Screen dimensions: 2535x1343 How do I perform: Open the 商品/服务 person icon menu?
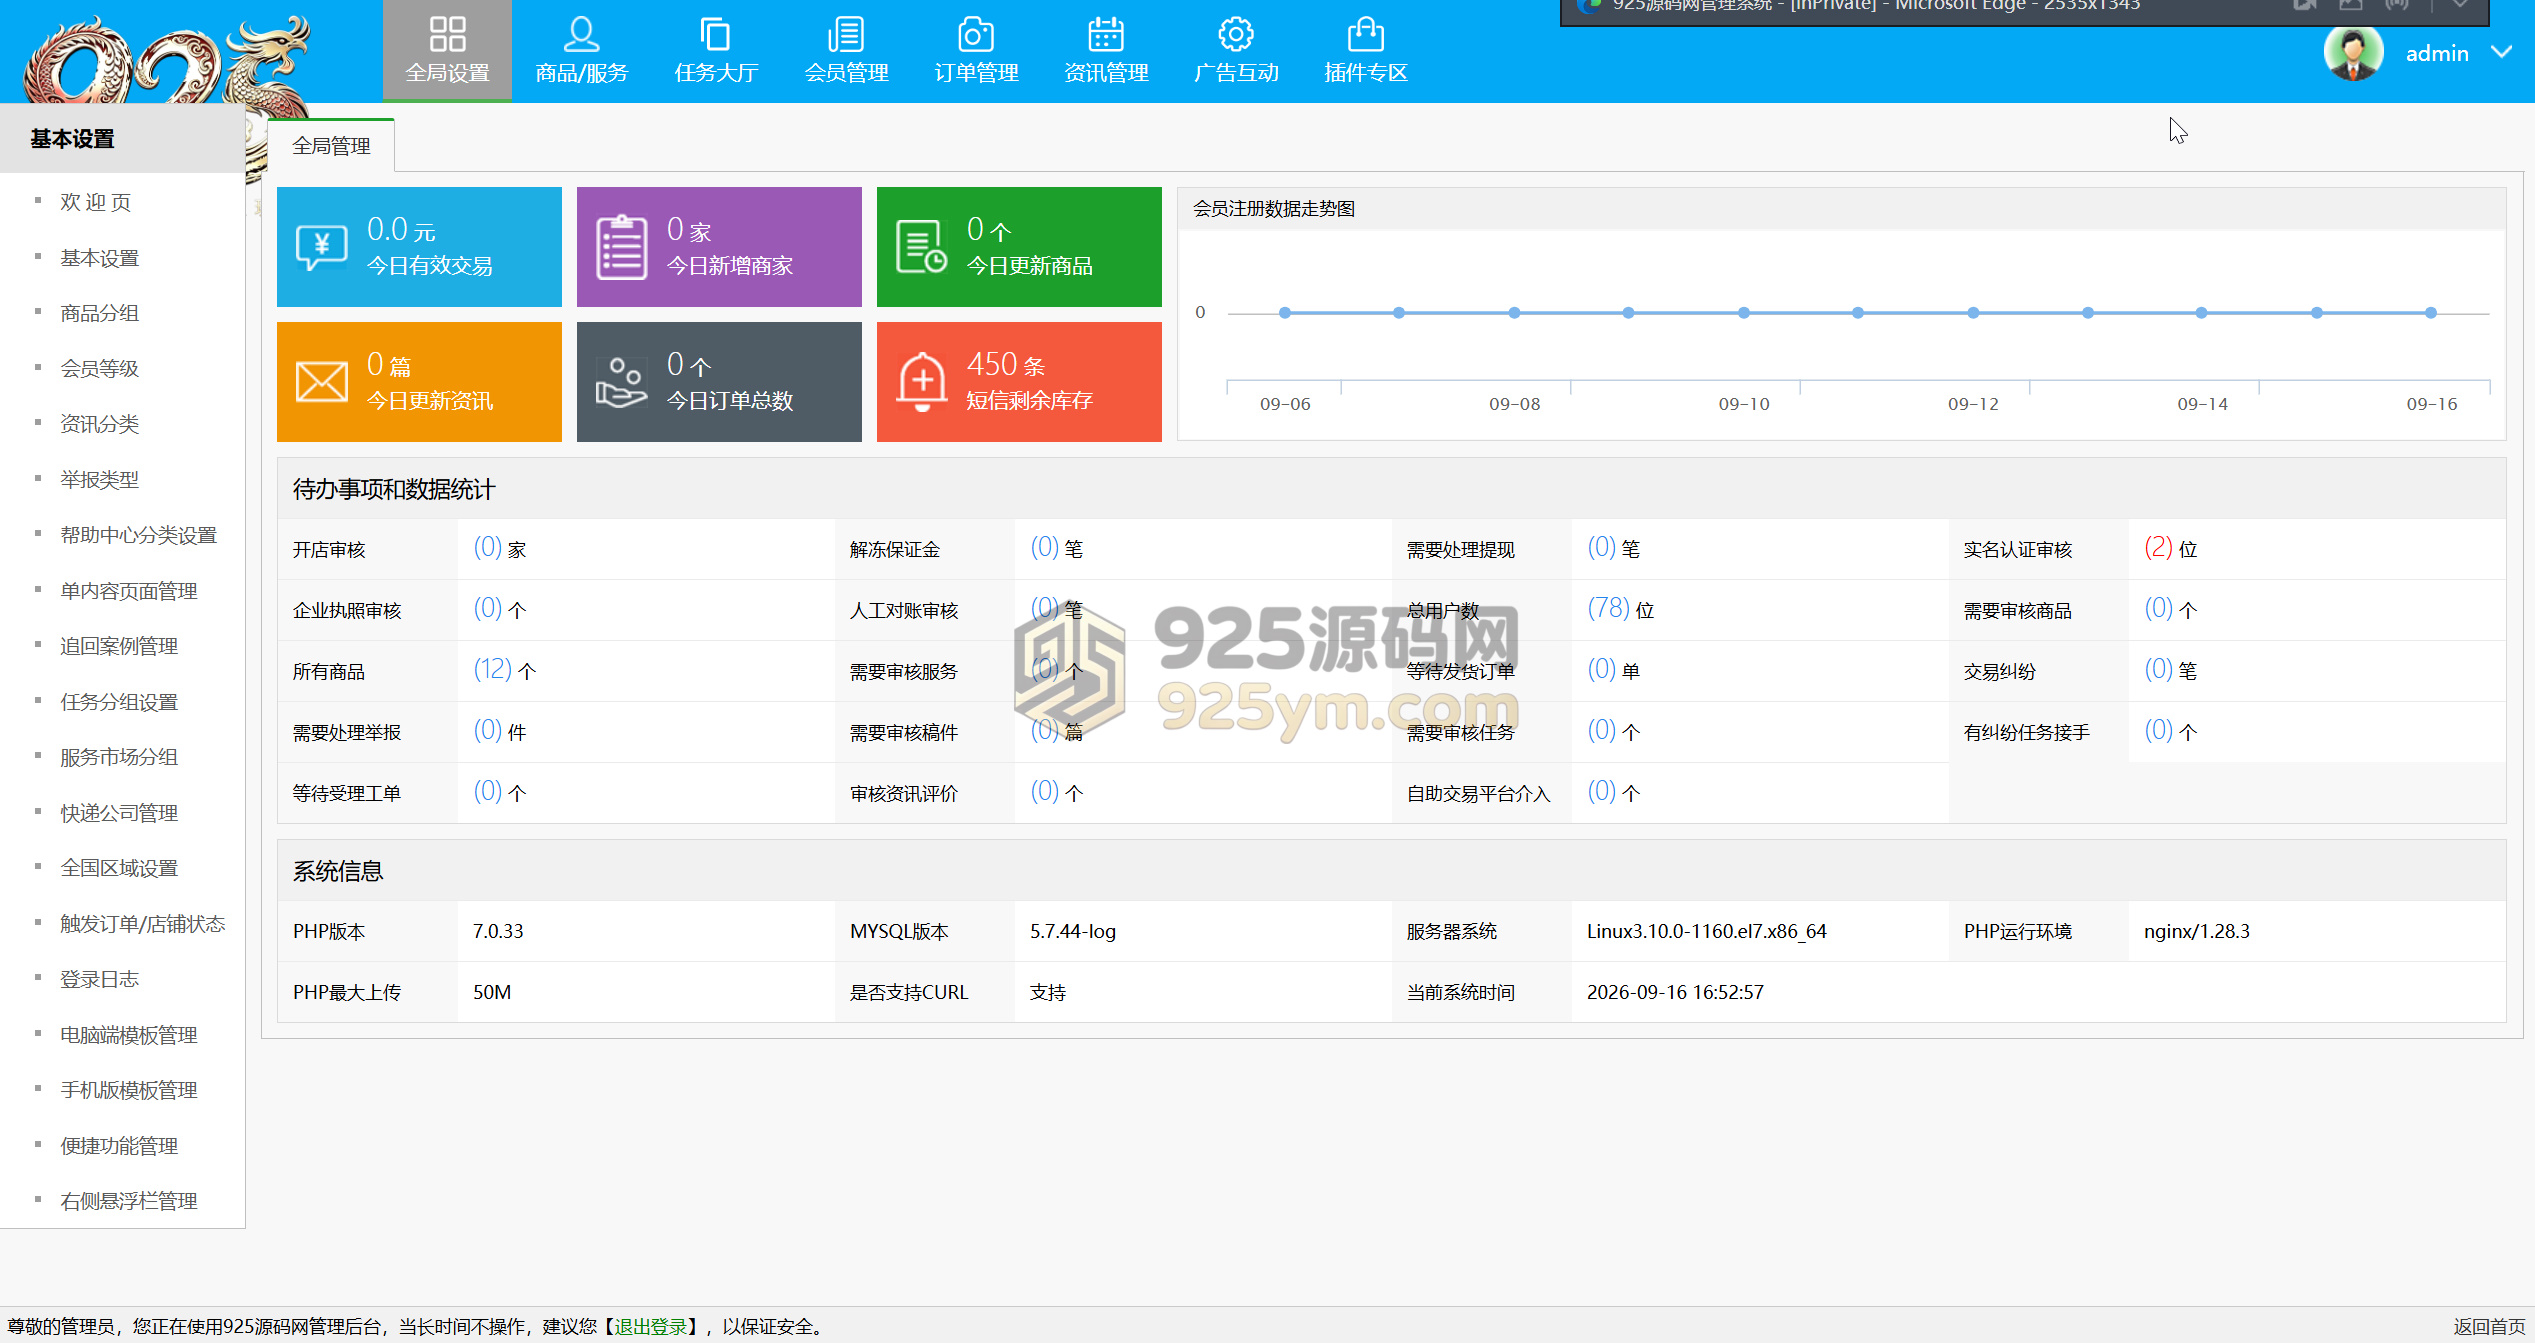(581, 34)
